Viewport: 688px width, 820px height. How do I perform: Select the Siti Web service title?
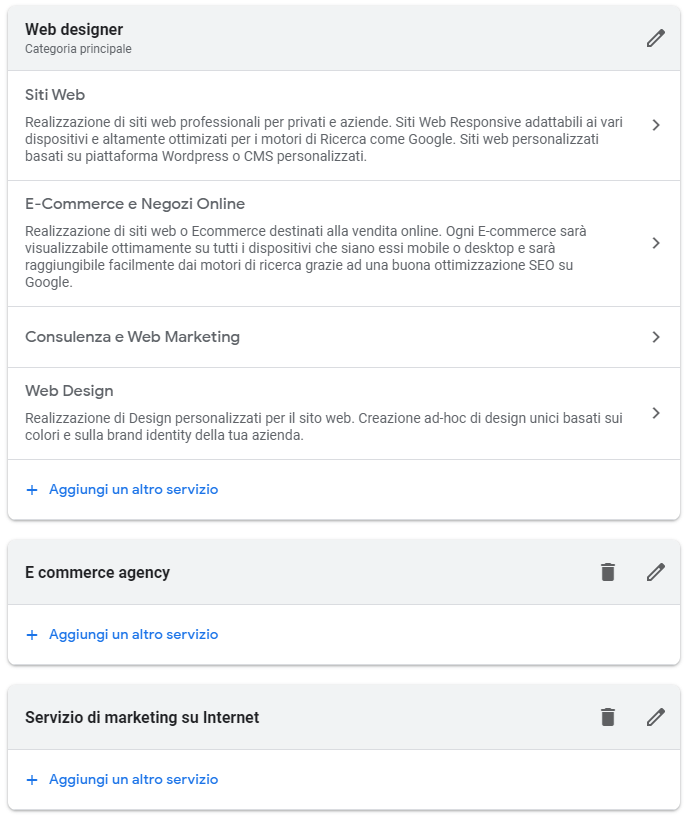point(55,95)
